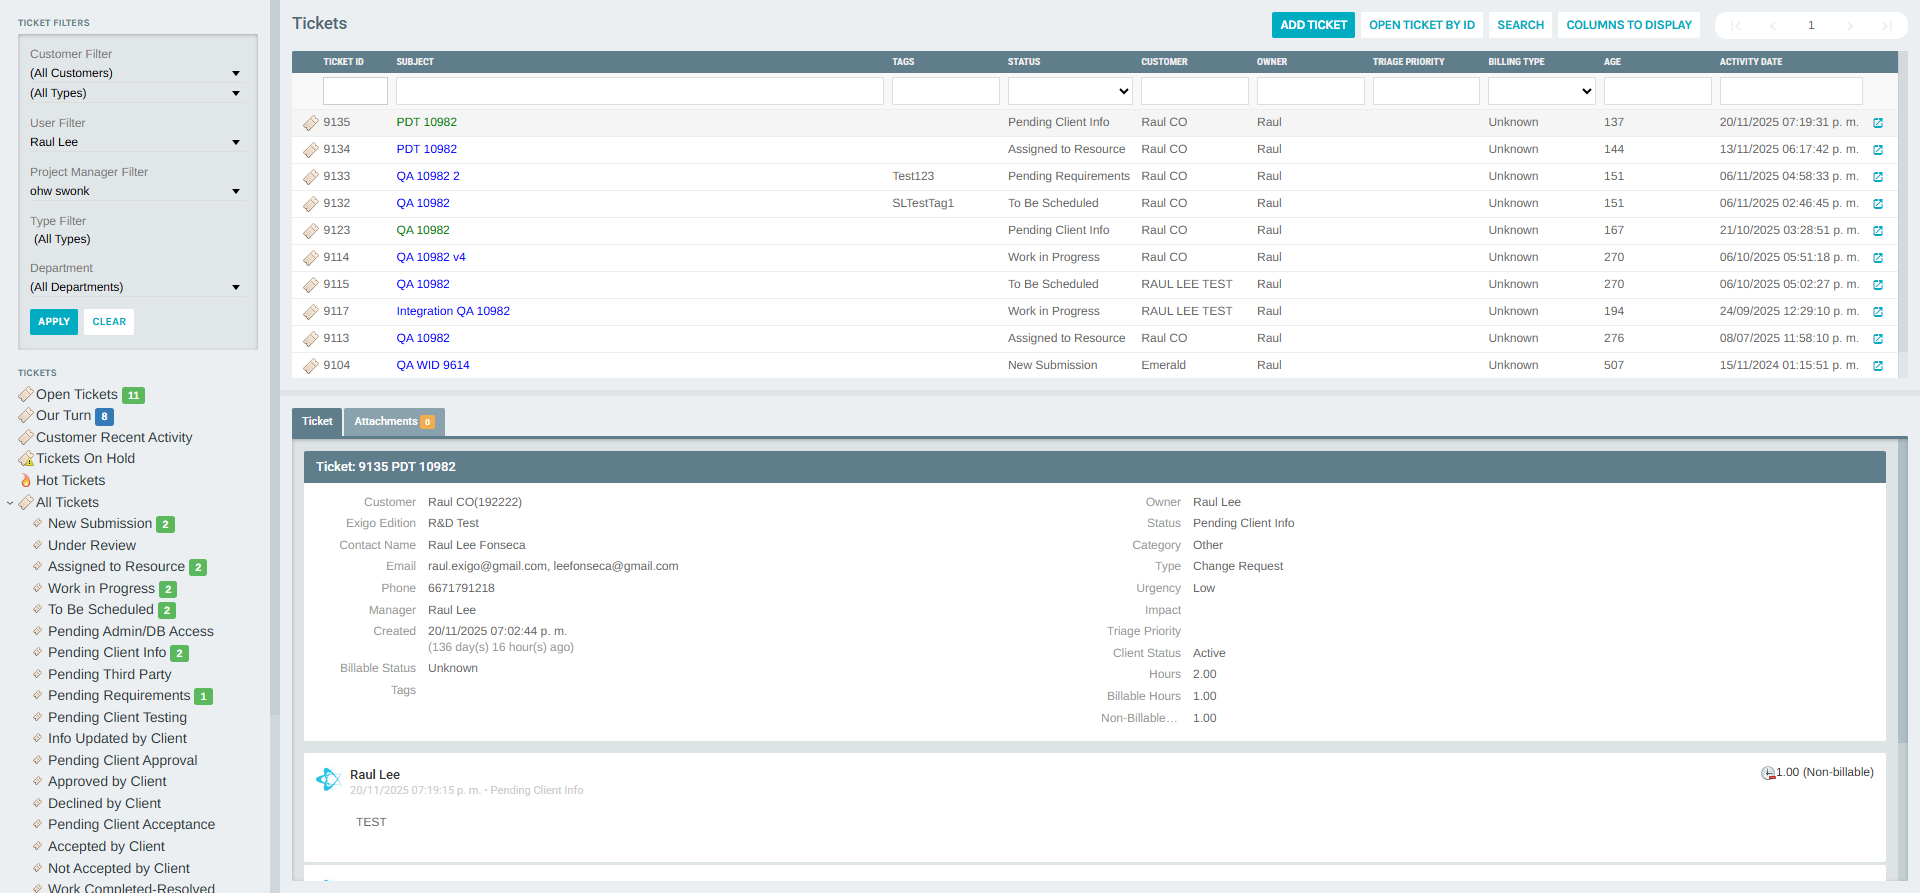Click the Our Turn sidebar icon

pyautogui.click(x=26, y=415)
